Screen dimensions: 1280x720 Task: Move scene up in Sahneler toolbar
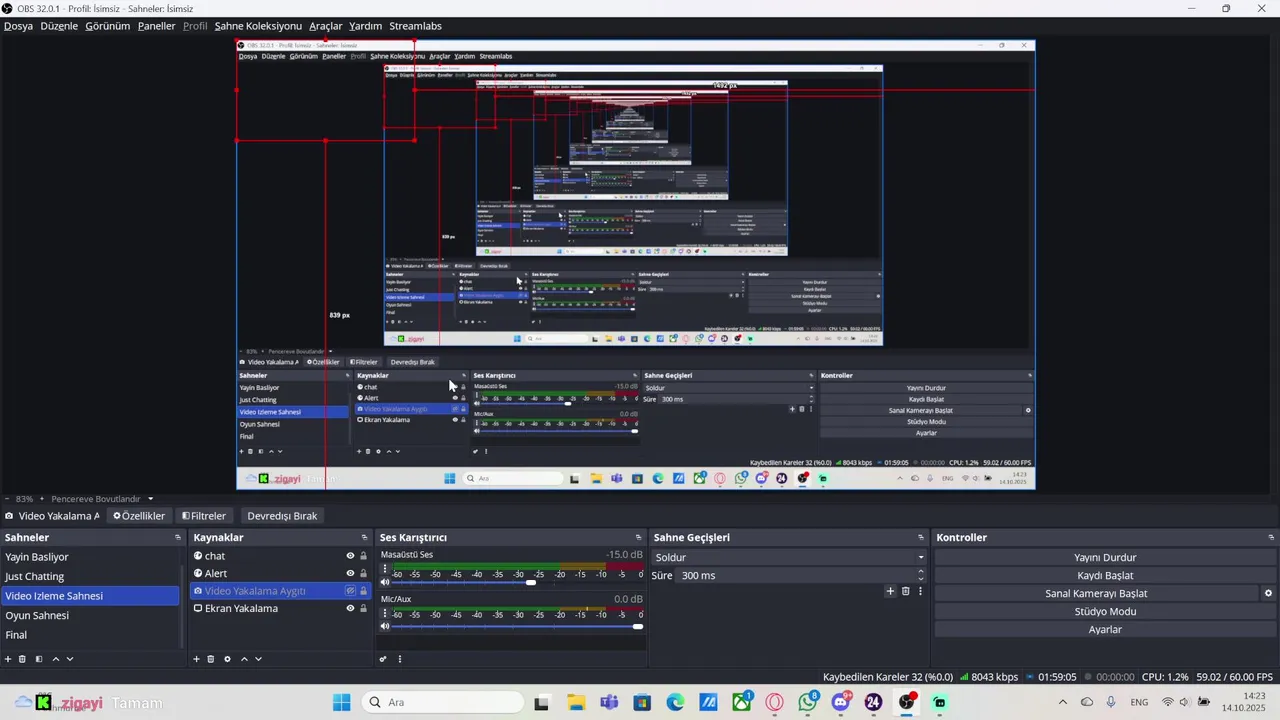pyautogui.click(x=56, y=659)
